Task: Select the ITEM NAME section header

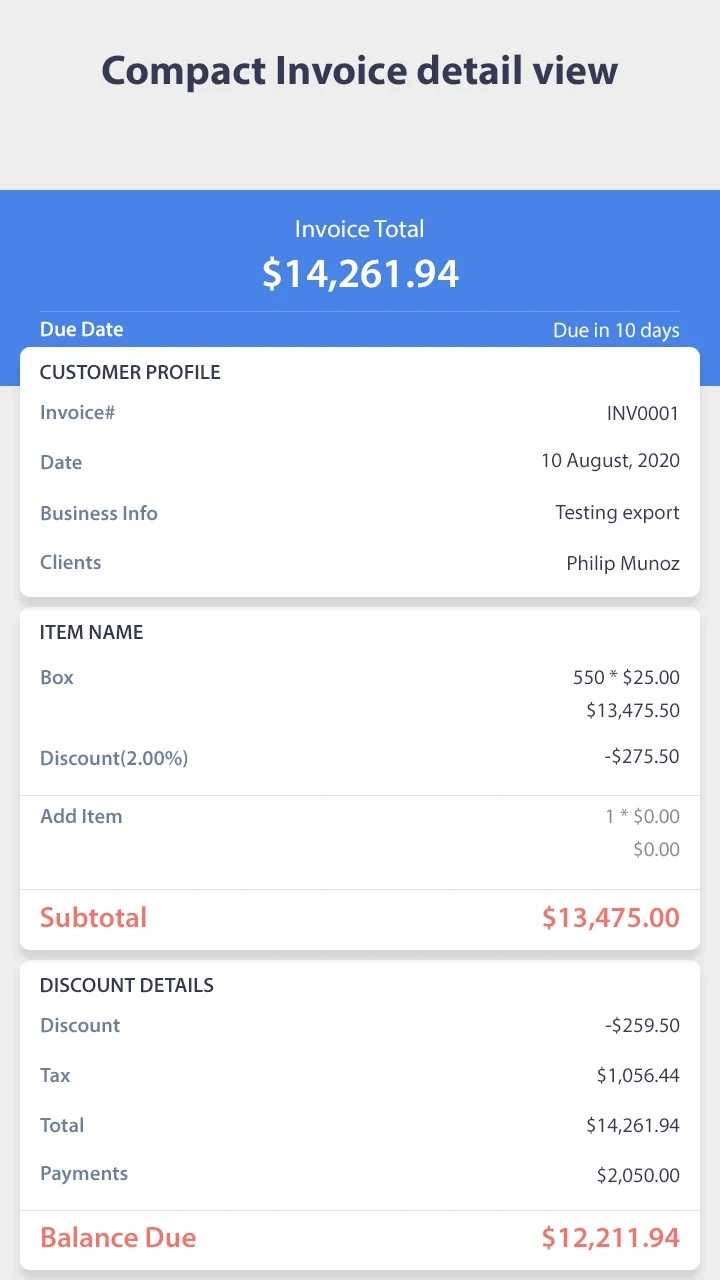Action: [x=92, y=632]
